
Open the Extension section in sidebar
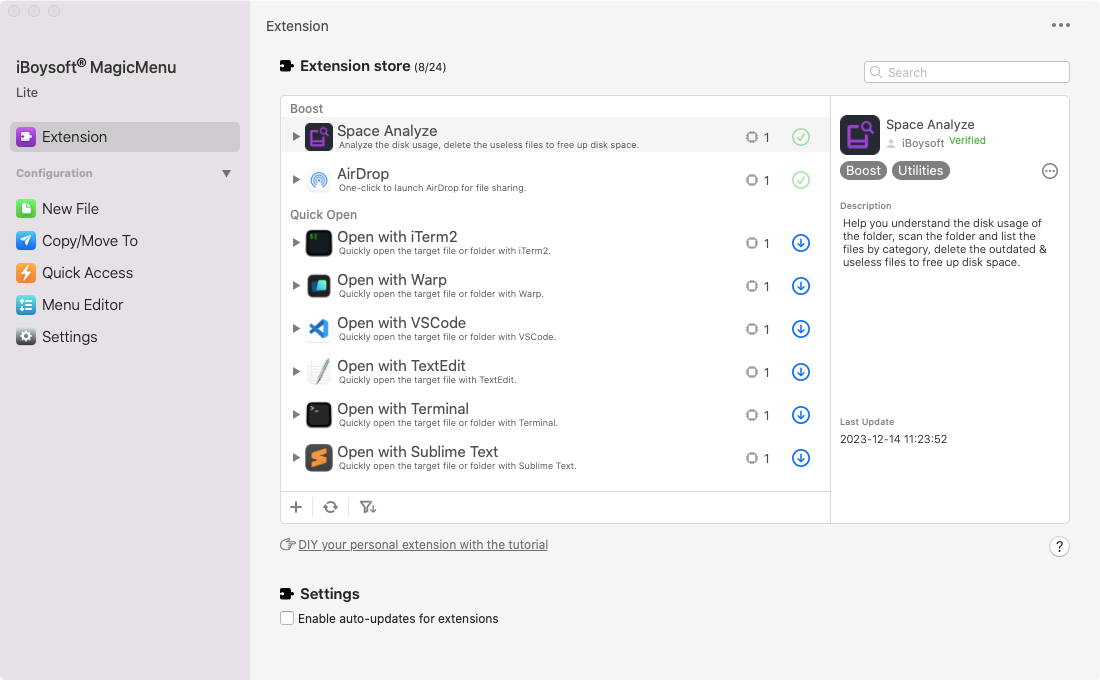click(125, 137)
